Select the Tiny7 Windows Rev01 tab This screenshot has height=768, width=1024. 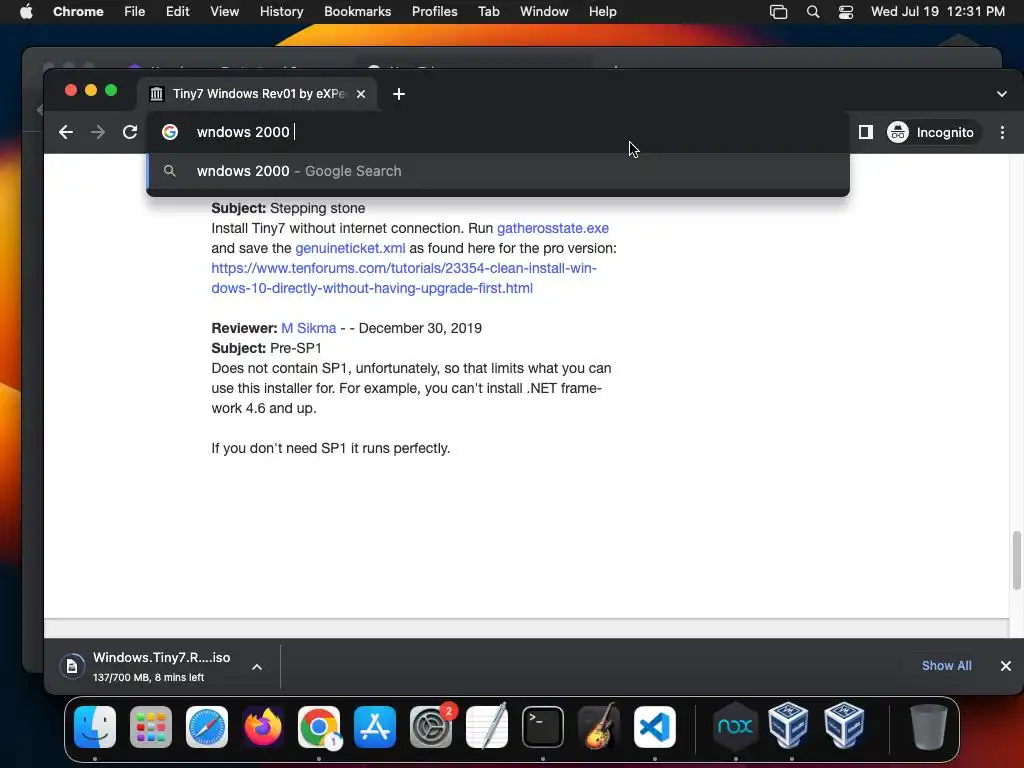pos(257,94)
